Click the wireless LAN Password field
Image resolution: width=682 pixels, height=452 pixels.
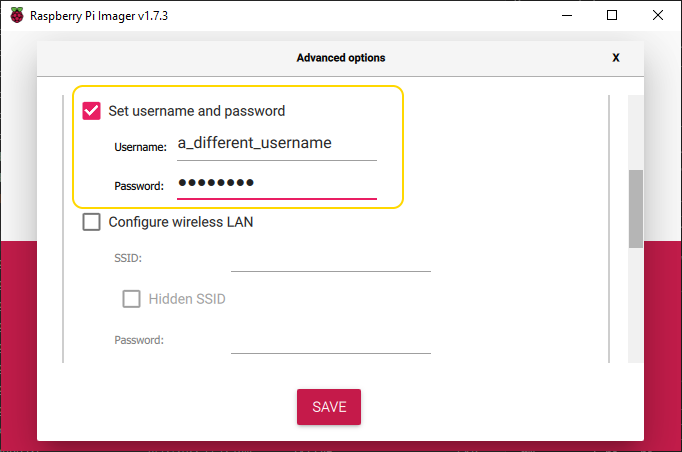pyautogui.click(x=330, y=340)
